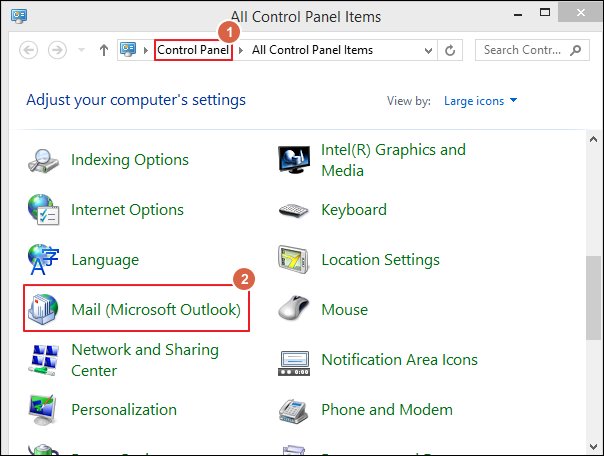Select the Control Panel breadcrumb

coord(193,50)
